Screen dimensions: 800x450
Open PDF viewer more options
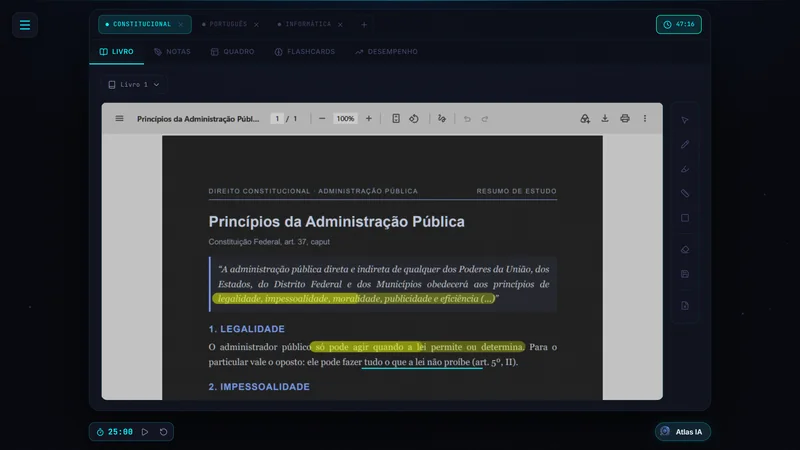(645, 118)
